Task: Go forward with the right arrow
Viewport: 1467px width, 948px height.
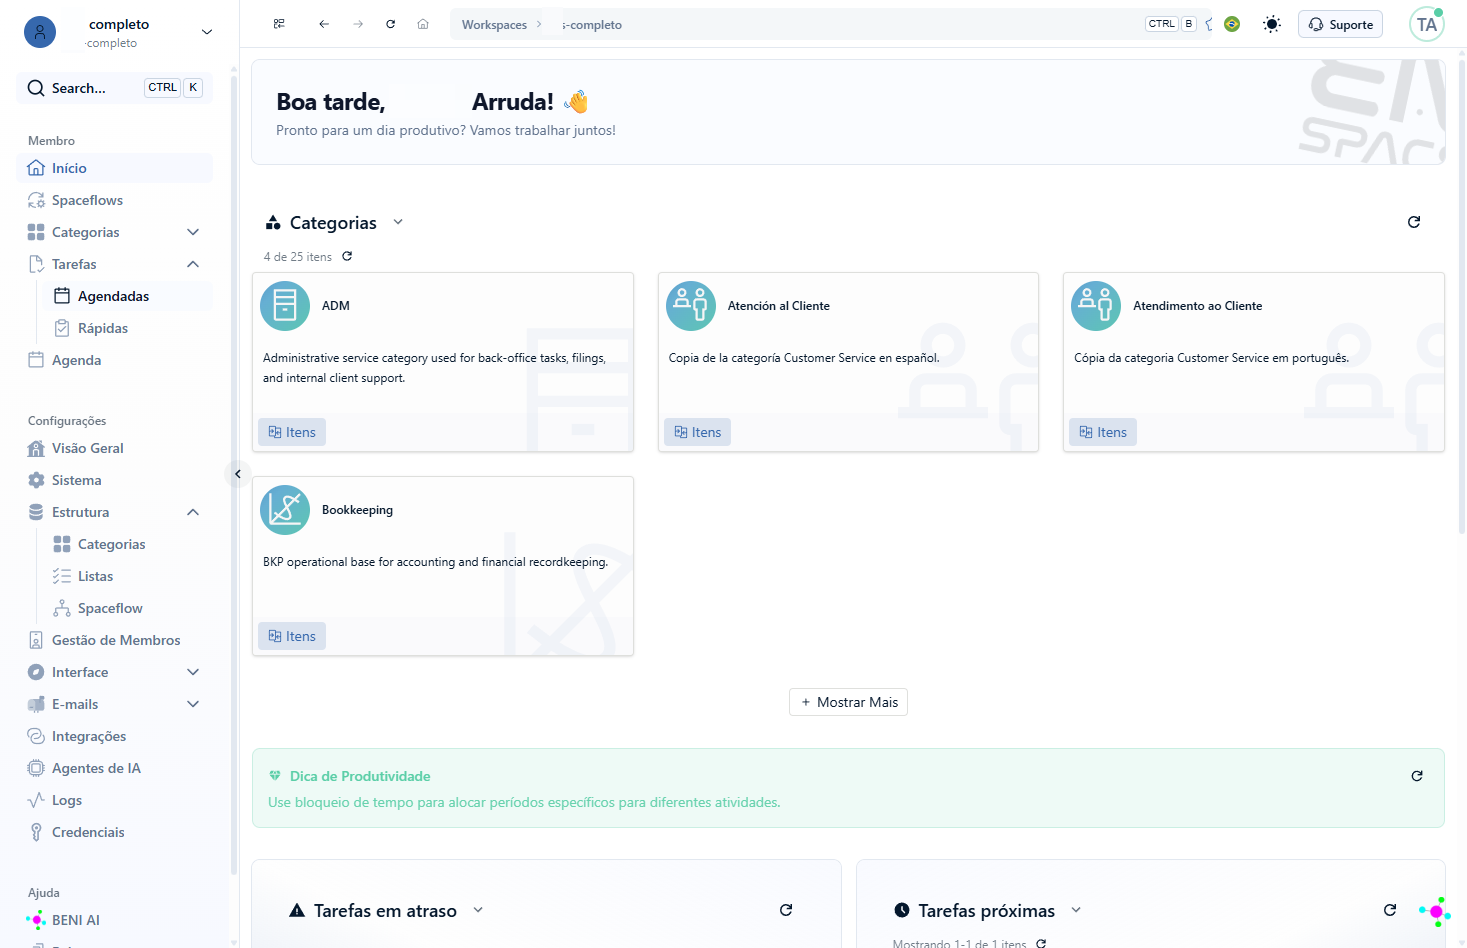Action: [358, 24]
